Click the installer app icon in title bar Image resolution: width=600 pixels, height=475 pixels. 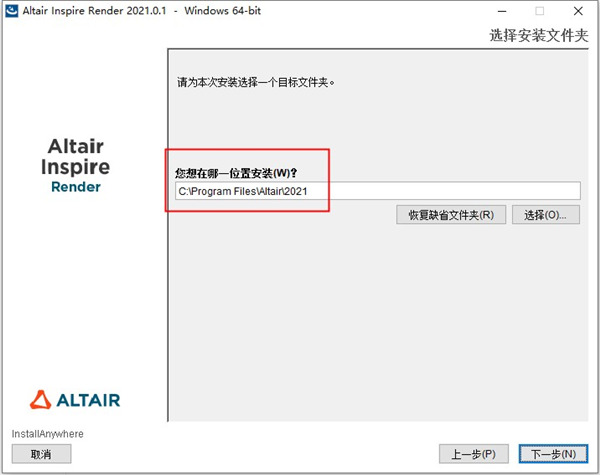13,11
